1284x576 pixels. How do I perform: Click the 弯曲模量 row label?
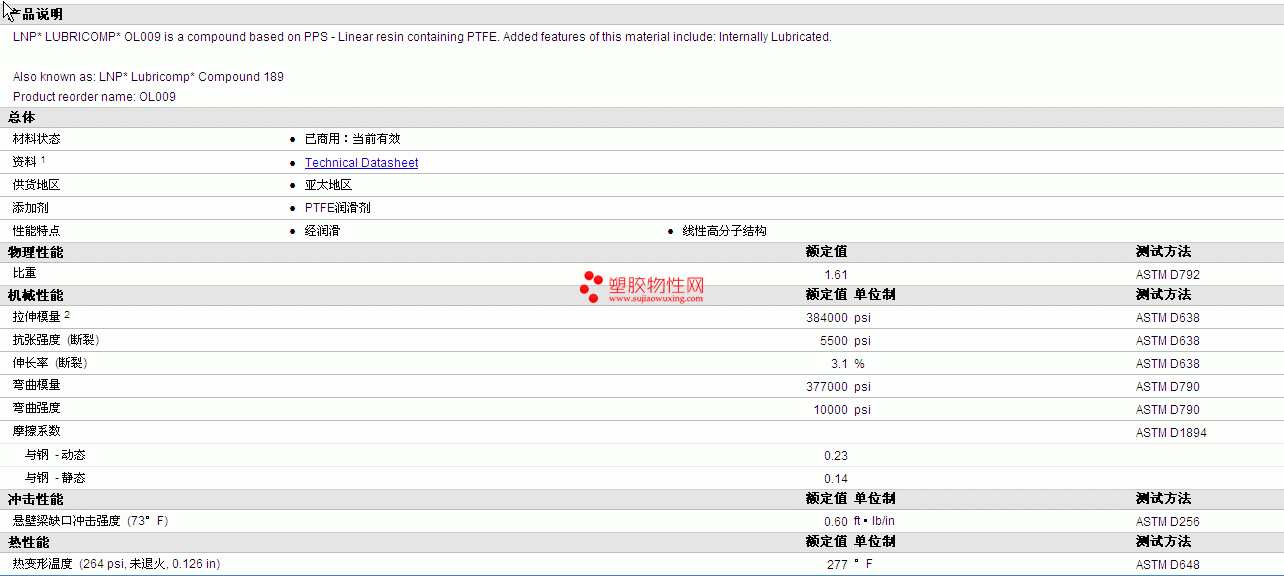pos(36,385)
